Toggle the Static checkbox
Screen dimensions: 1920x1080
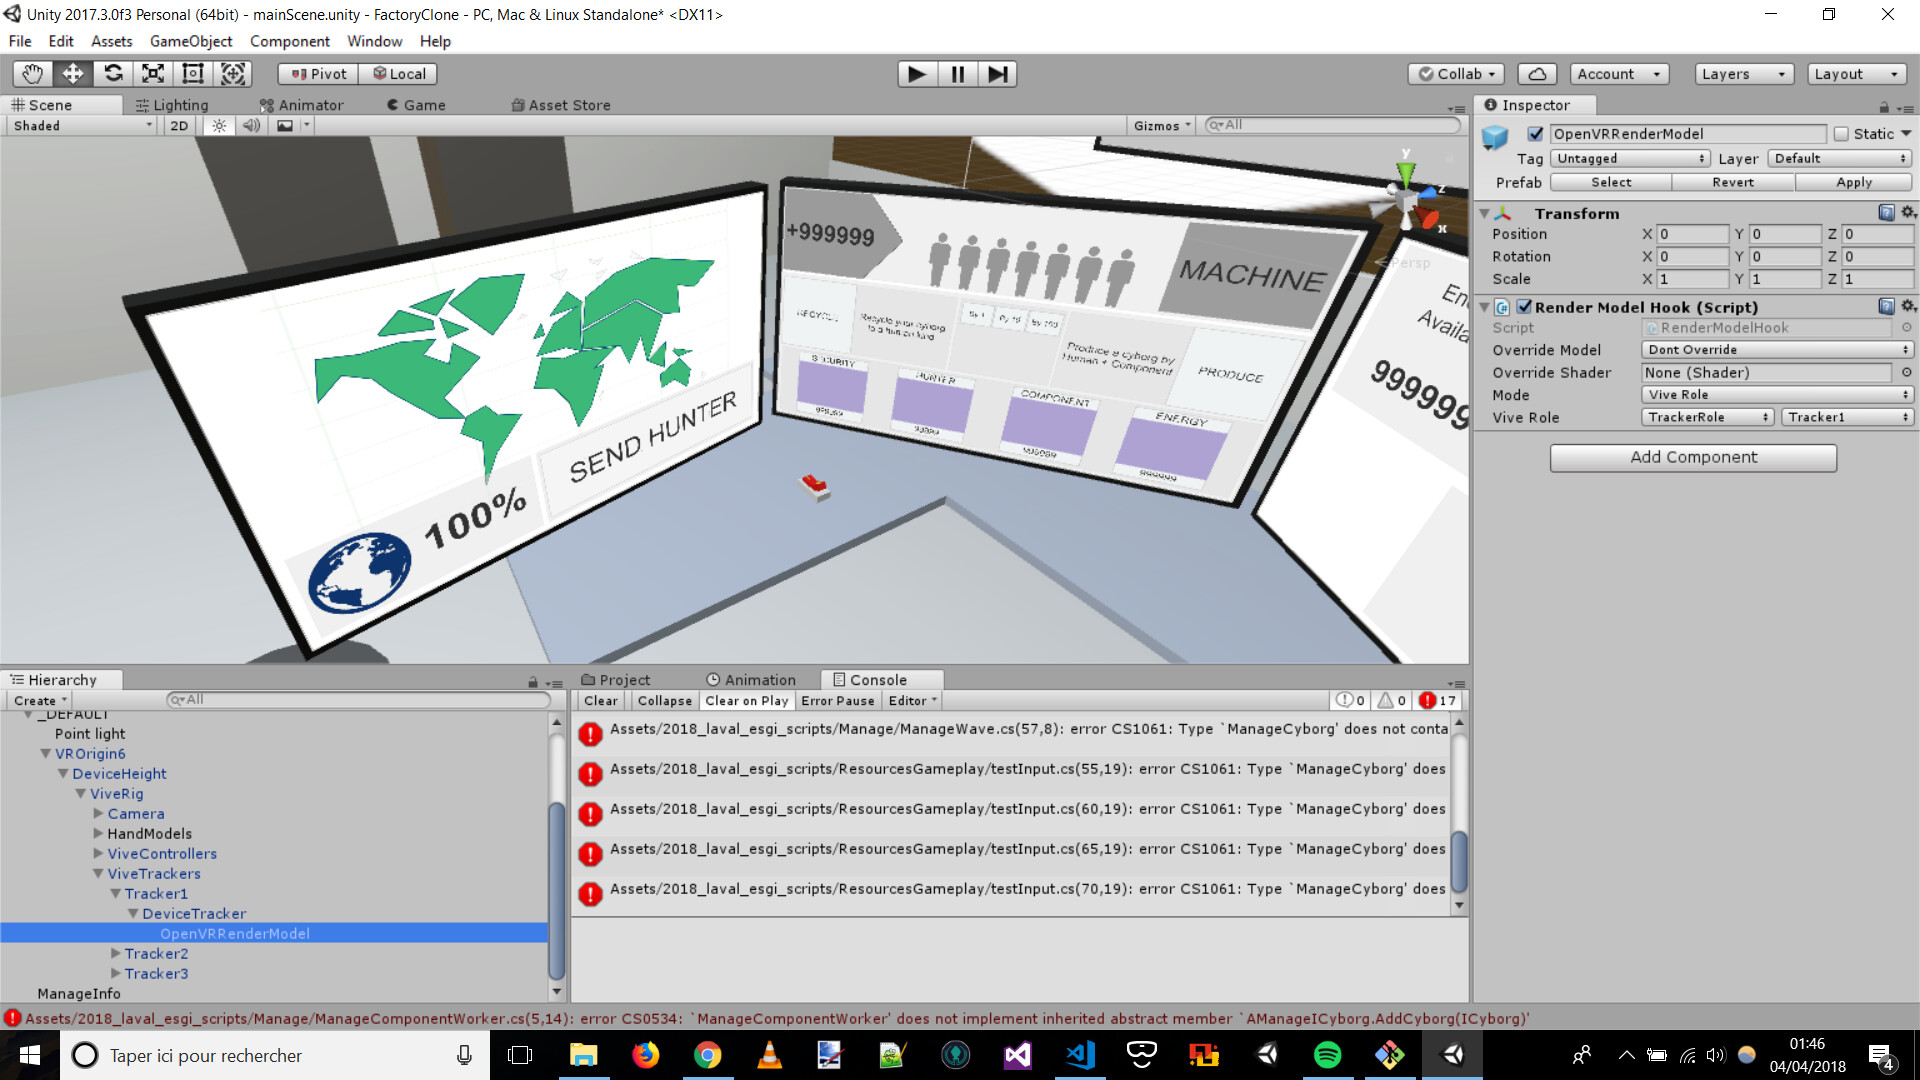[x=1841, y=134]
